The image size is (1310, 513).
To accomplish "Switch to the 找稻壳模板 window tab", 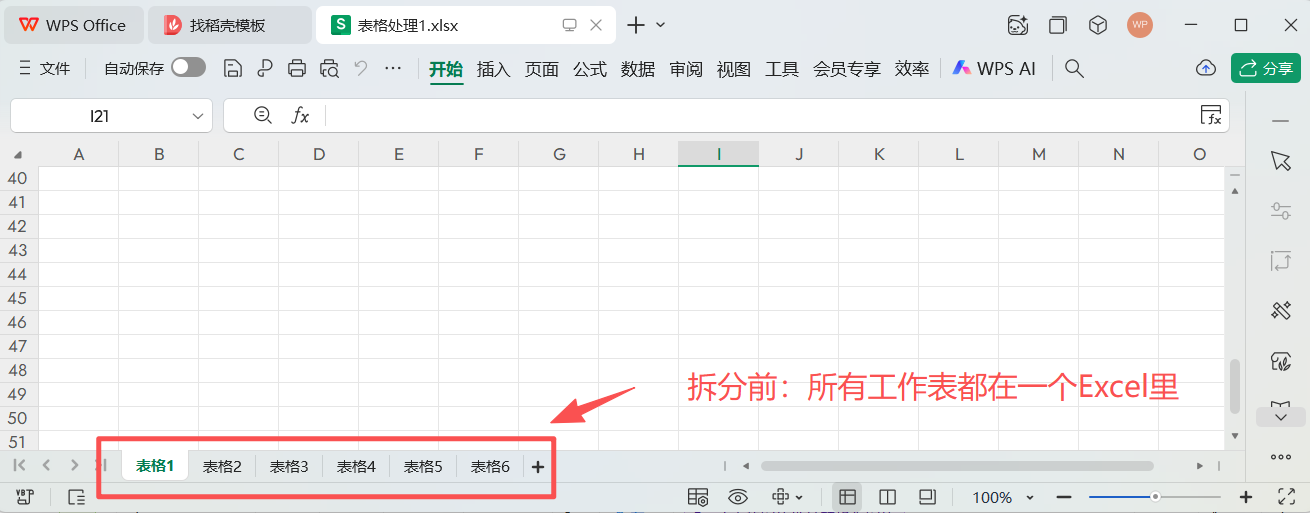I will [229, 25].
